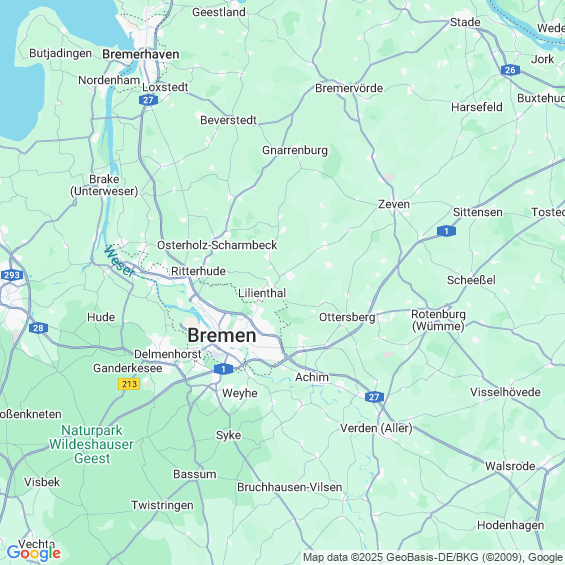Click the A1 shield south of Bremen
565x565 pixels.
click(x=223, y=369)
